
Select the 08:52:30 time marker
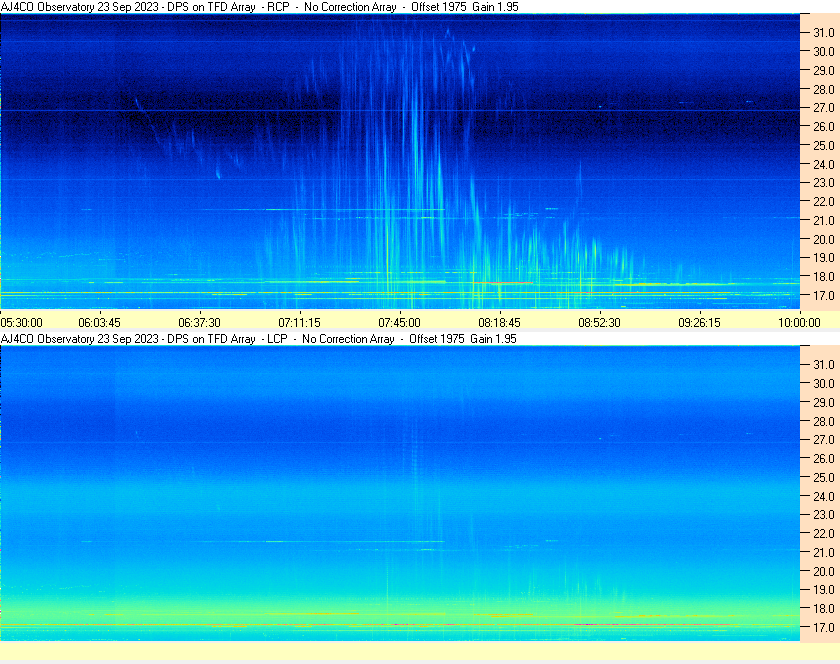click(599, 323)
